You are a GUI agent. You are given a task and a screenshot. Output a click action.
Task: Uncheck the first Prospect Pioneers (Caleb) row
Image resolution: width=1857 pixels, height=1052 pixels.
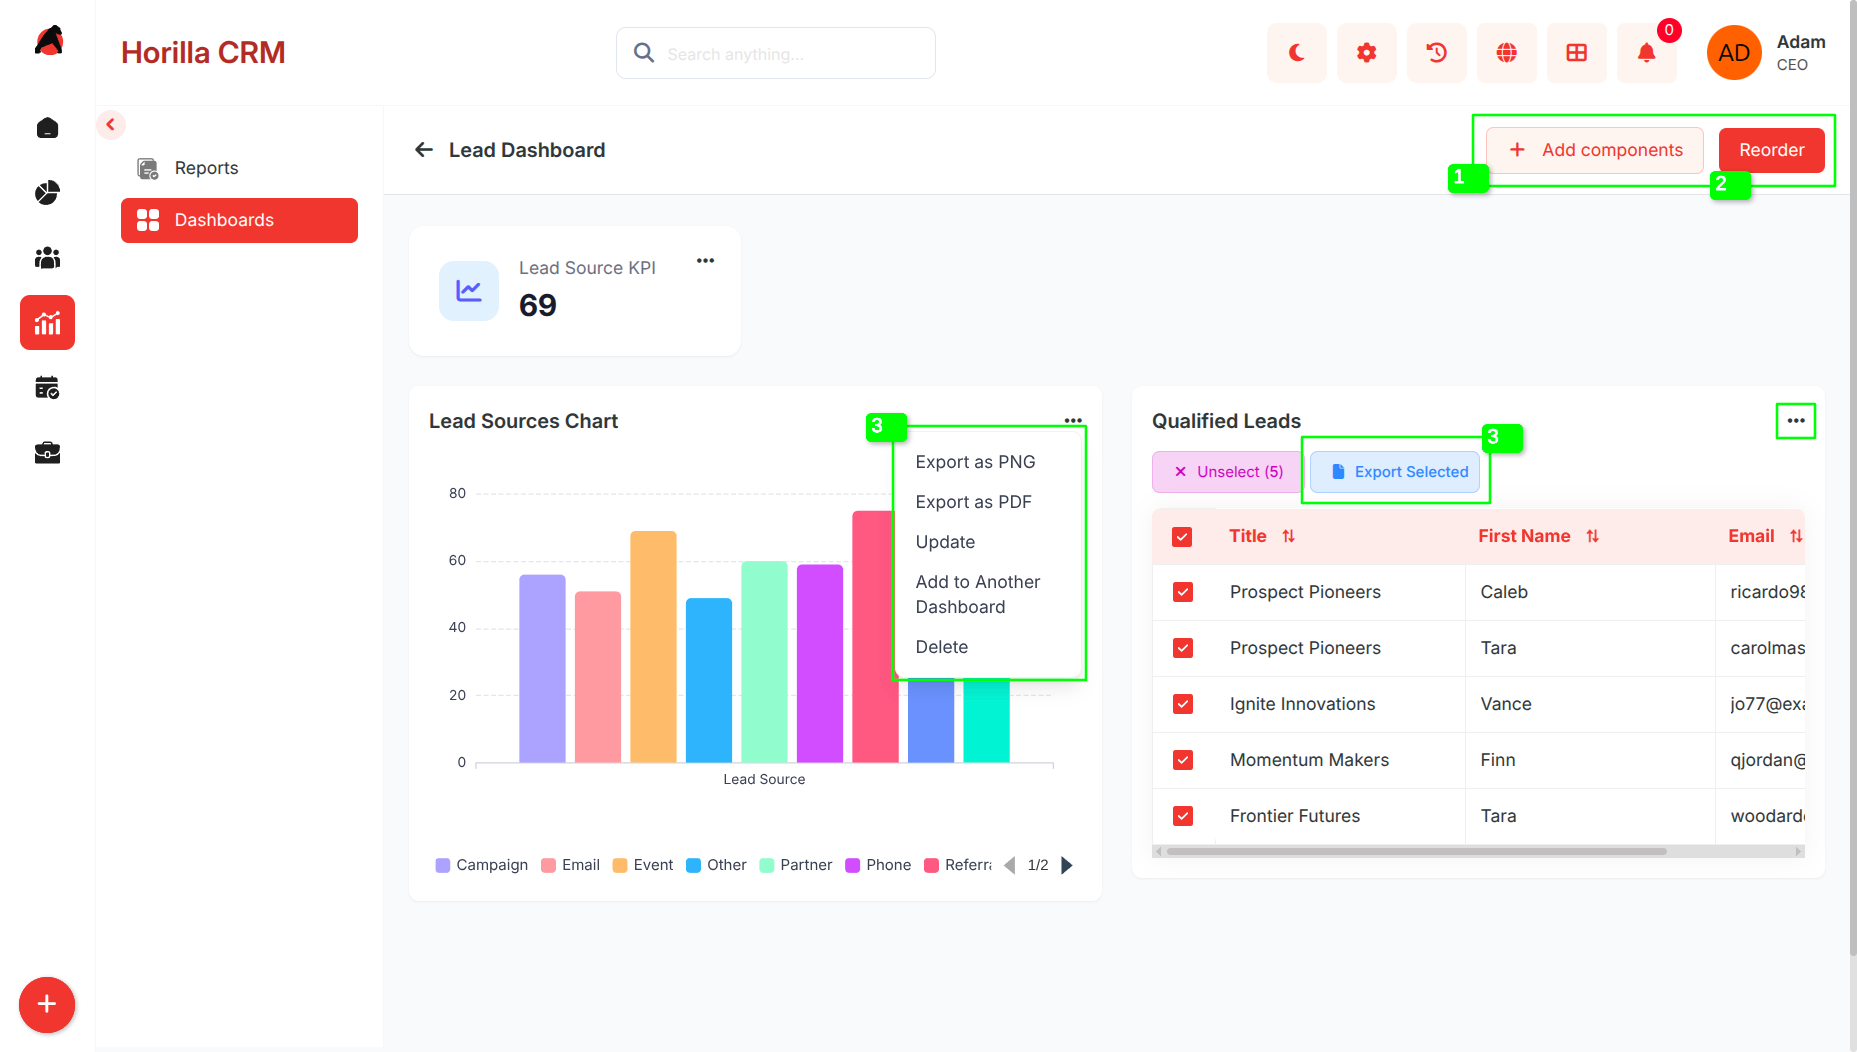(x=1183, y=592)
